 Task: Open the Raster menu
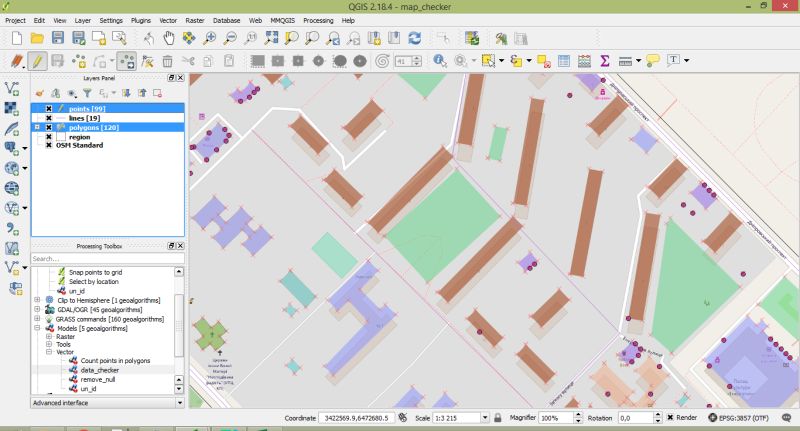pyautogui.click(x=194, y=20)
